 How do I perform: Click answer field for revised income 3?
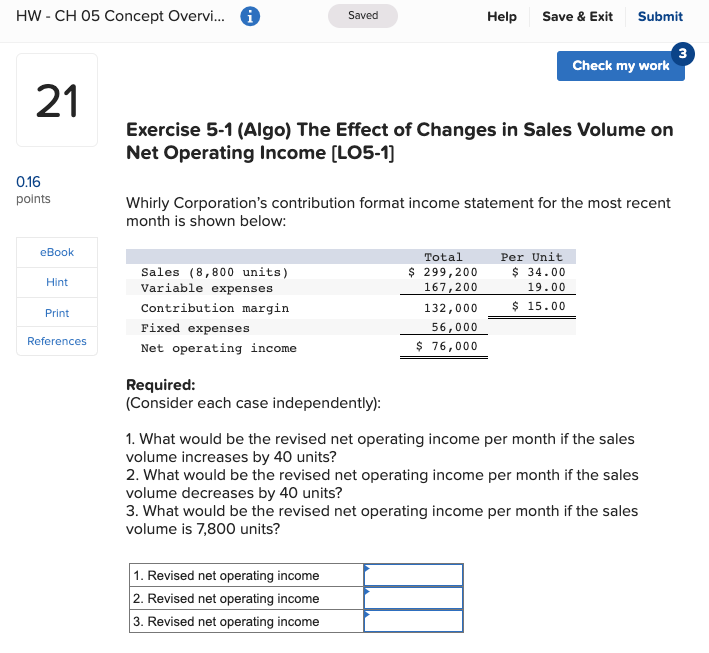[x=413, y=621]
